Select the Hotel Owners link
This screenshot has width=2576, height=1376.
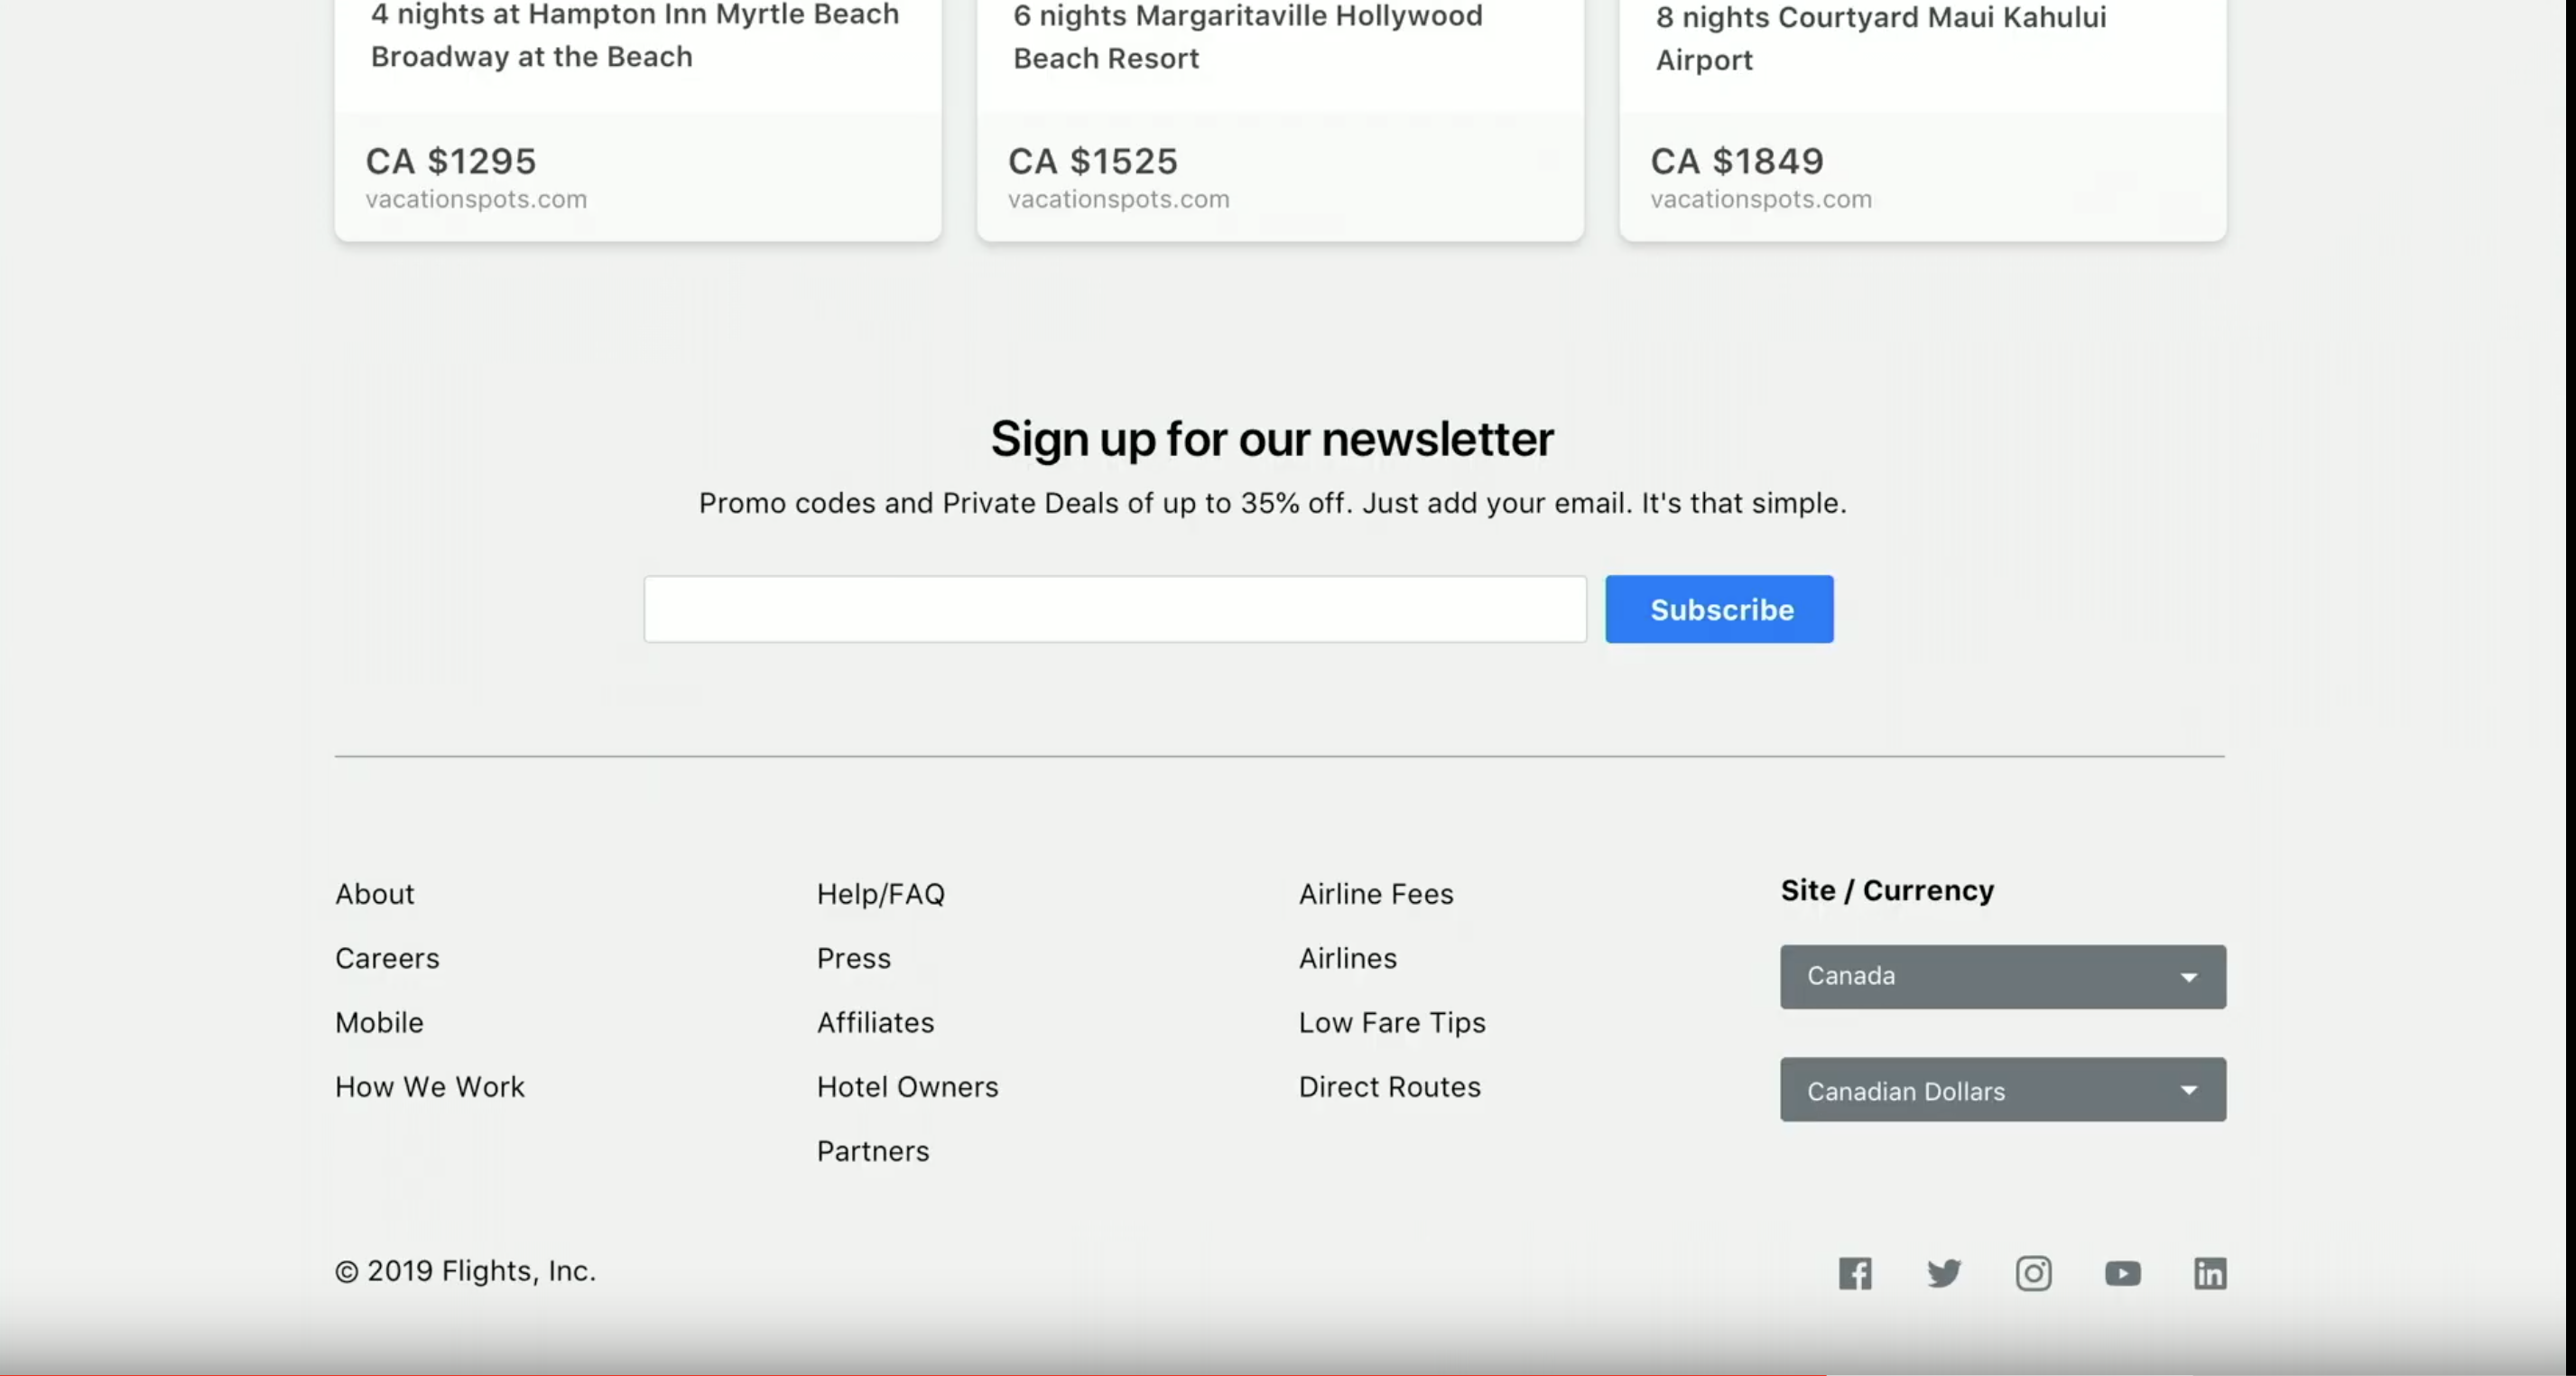pos(907,1087)
